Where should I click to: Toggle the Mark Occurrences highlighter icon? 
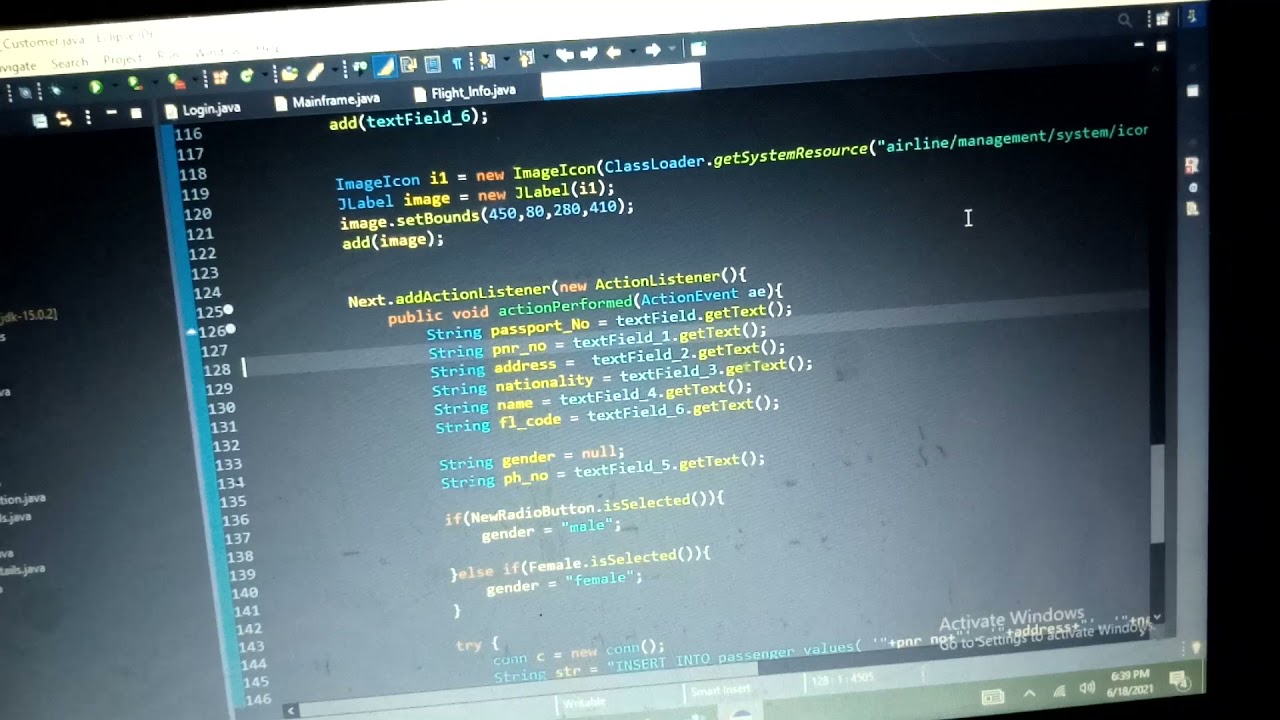pyautogui.click(x=385, y=66)
